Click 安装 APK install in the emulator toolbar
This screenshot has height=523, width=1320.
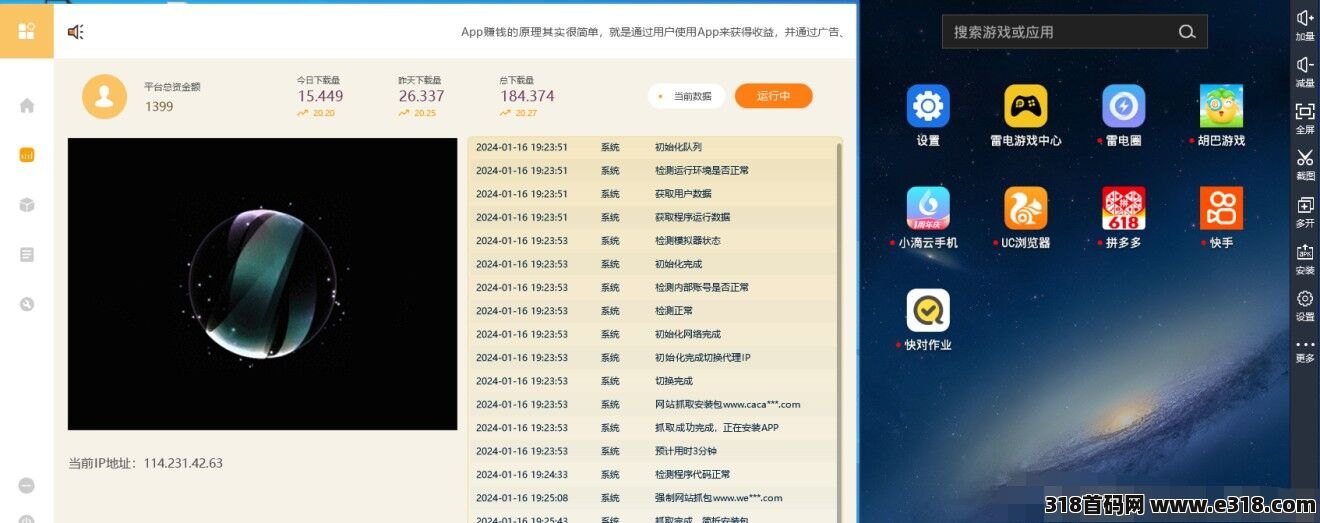[1305, 259]
